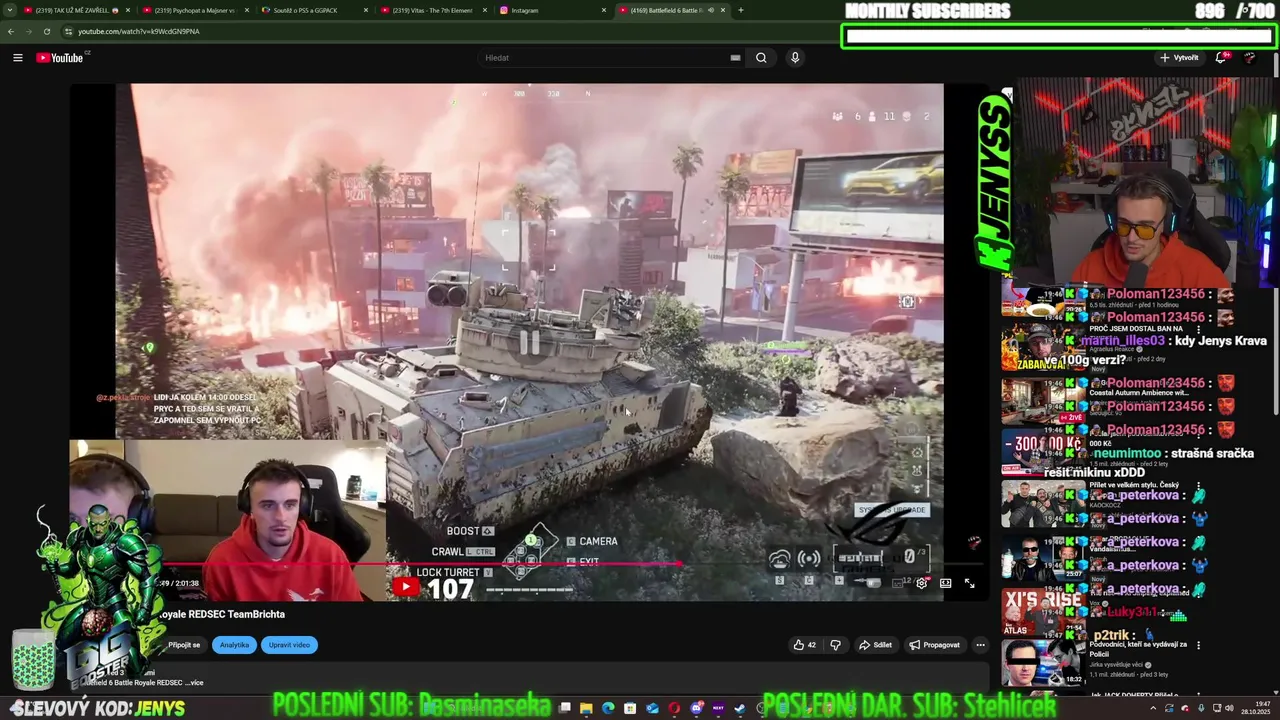Switch to the Instagram browser tab
Screen dimensions: 1280x720
(x=552, y=10)
